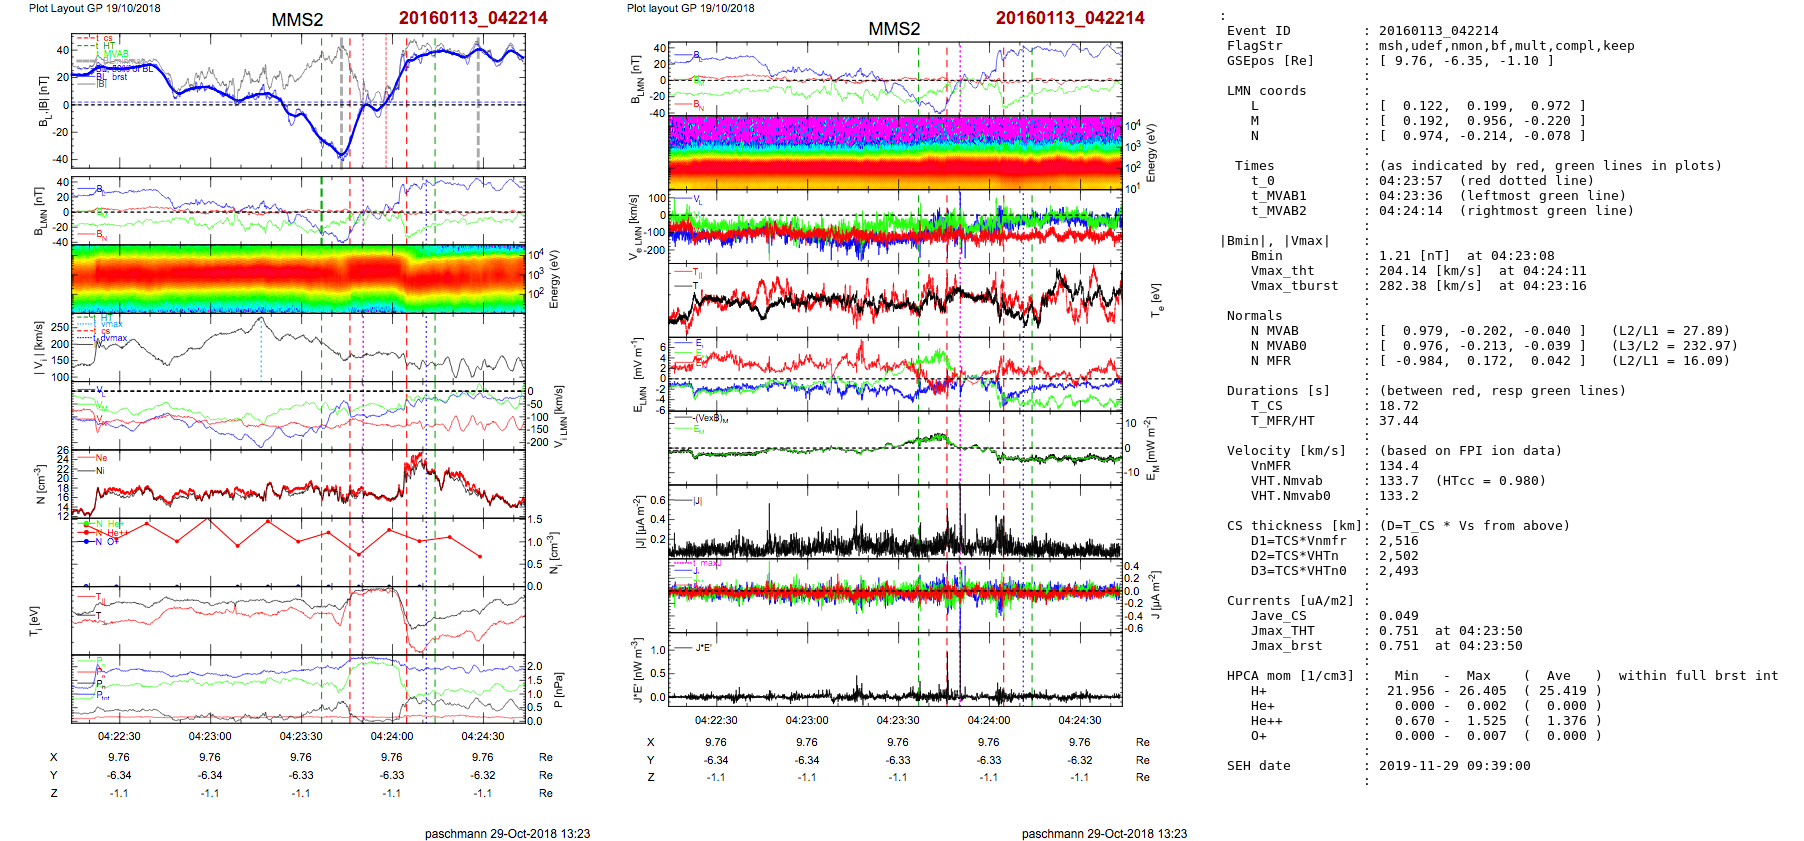
Task: Click the Ne legend entry in the density panel
Action: click(100, 458)
